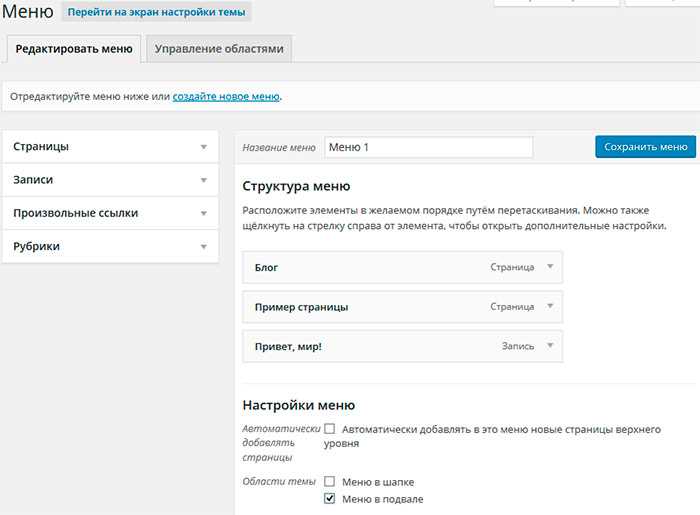The height and width of the screenshot is (515, 700).
Task: Uncheck the Меню в подвале checkbox
Action: [329, 498]
